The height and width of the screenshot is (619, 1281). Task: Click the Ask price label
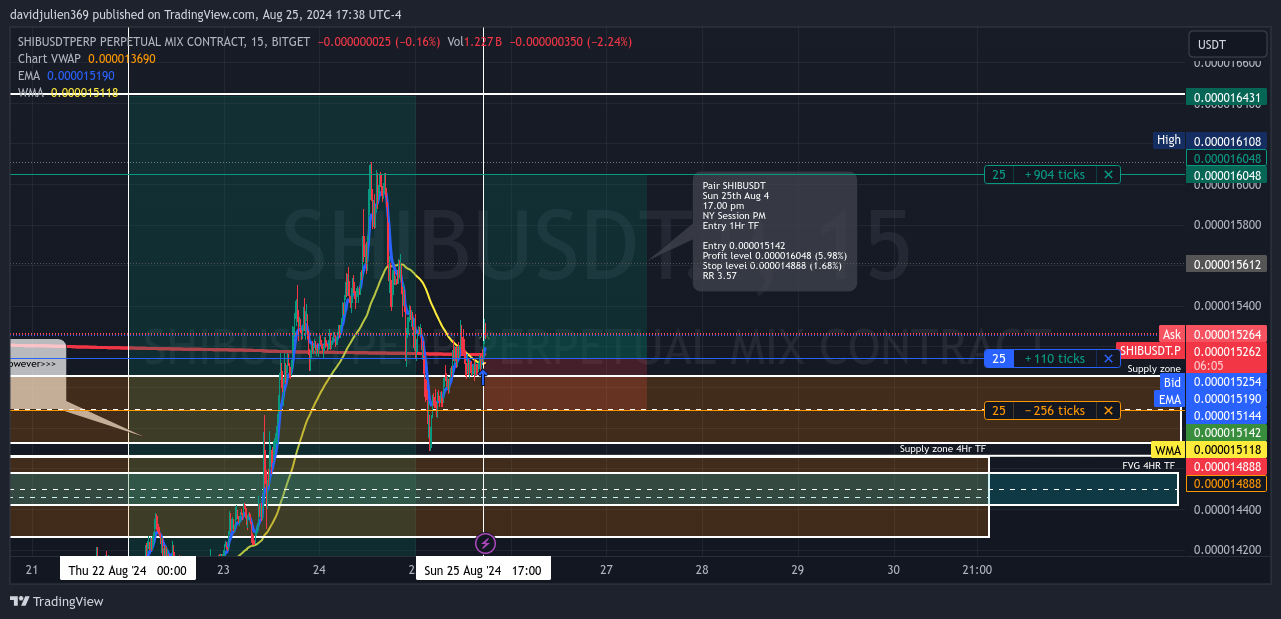pos(1171,334)
